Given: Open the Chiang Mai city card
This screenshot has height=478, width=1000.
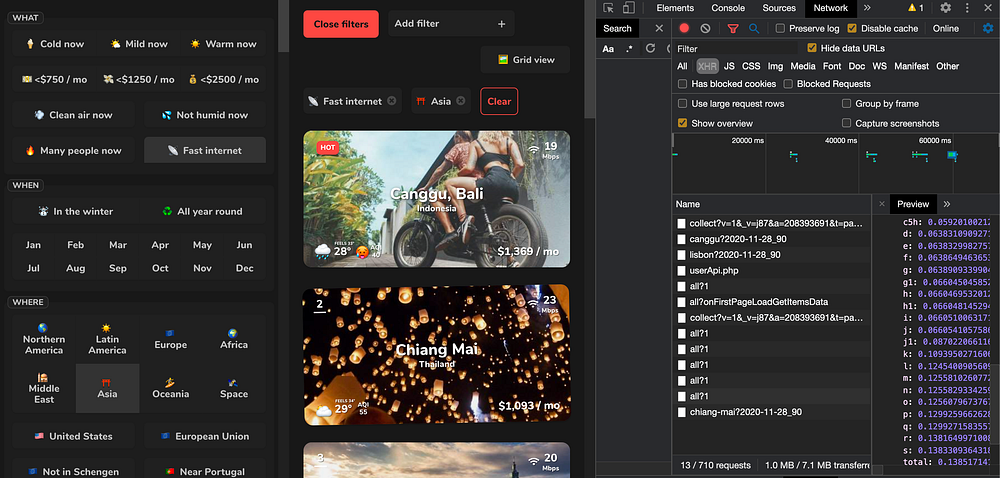Looking at the screenshot, I should click(437, 354).
